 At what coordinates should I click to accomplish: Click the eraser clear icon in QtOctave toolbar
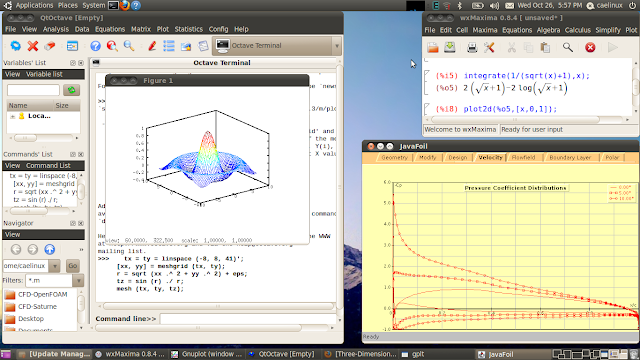(50, 46)
